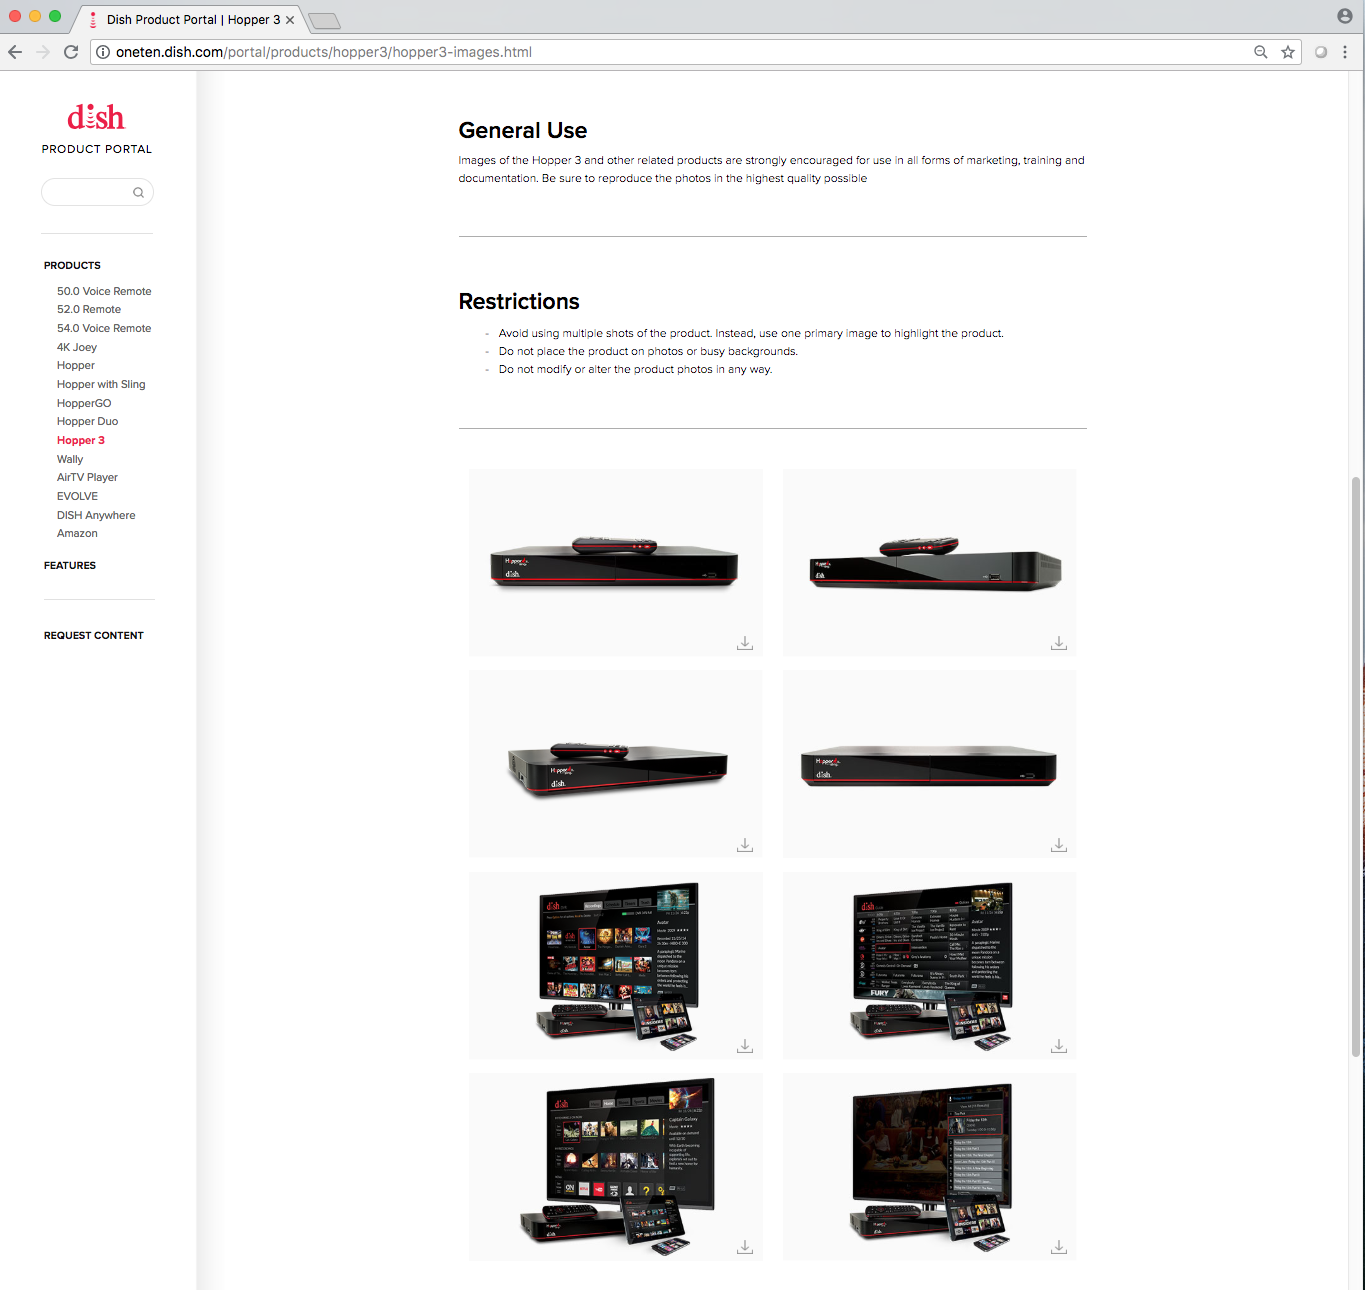Navigate to HopperGO
This screenshot has width=1365, height=1290.
[84, 403]
